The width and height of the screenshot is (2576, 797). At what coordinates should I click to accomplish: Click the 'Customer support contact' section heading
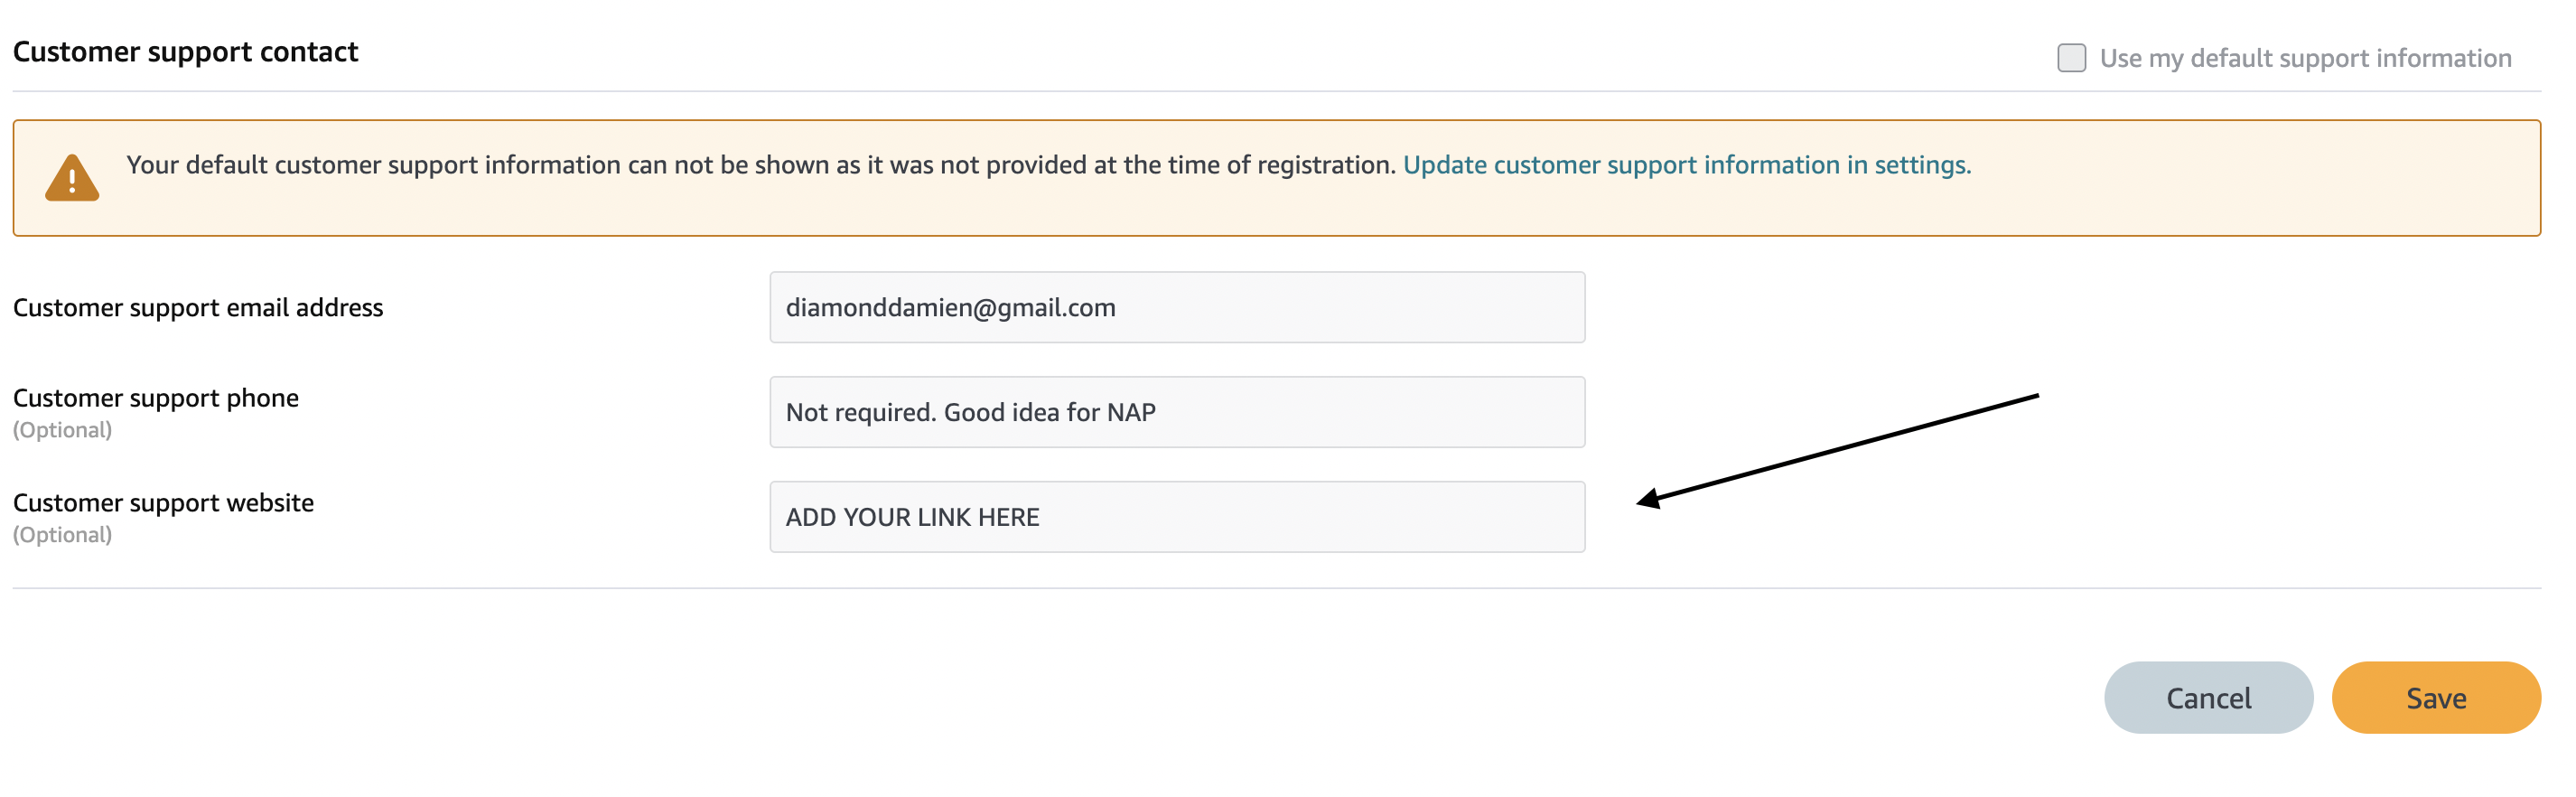[185, 52]
